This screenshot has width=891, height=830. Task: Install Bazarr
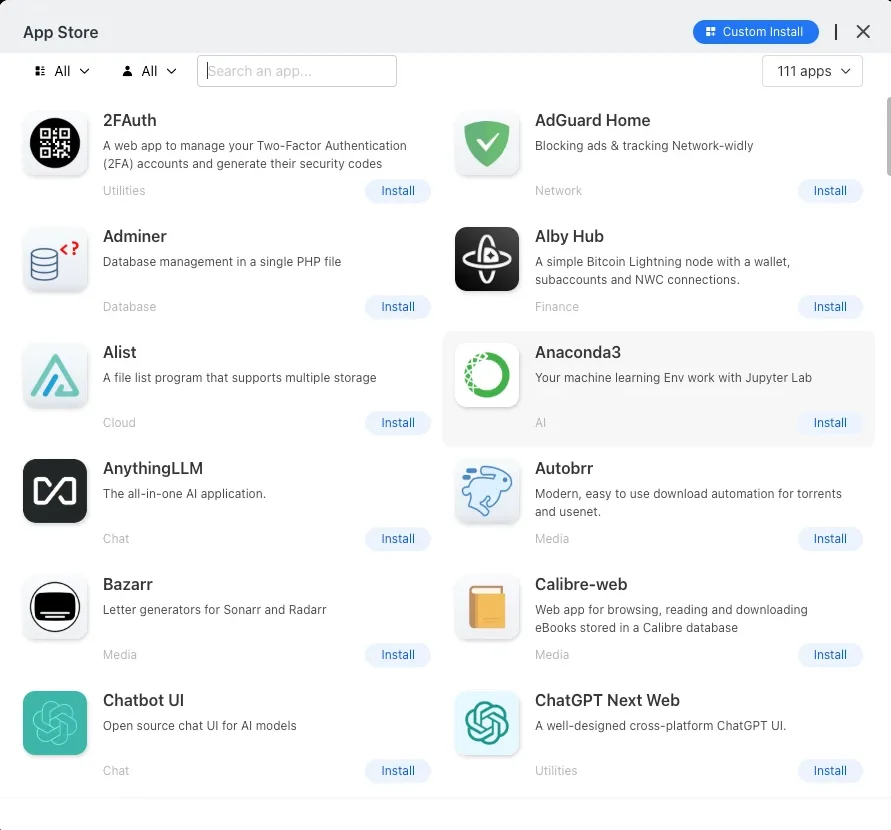398,654
